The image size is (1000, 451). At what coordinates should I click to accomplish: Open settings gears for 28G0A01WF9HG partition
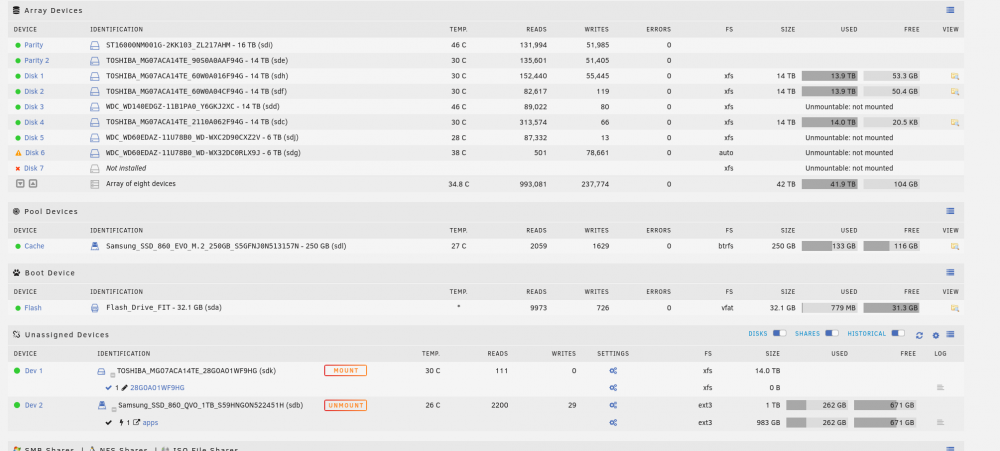(613, 387)
